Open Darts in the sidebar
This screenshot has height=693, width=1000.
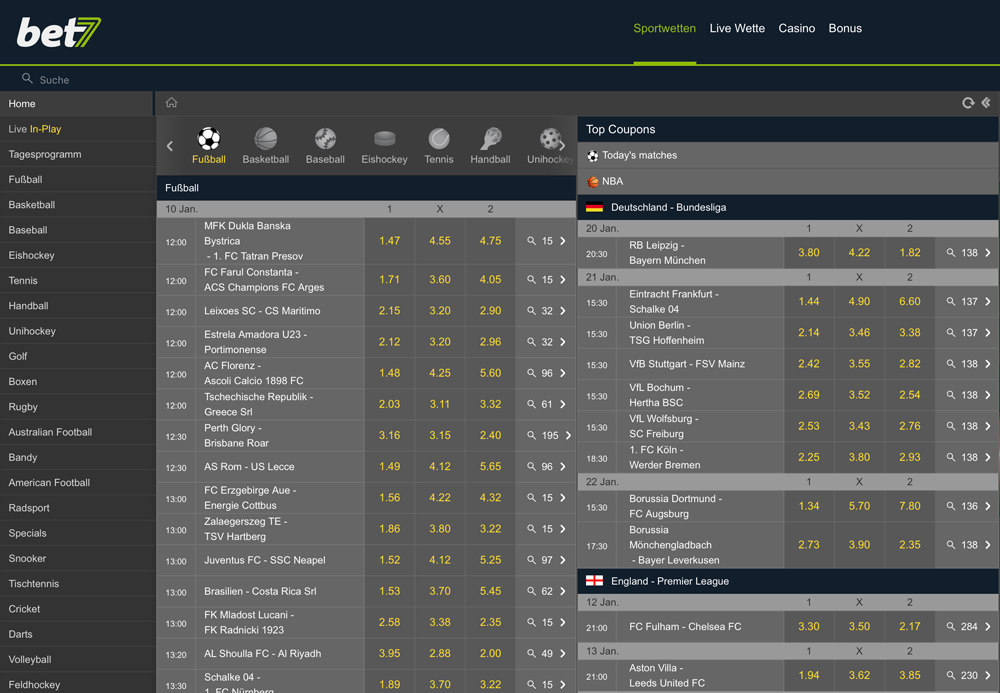coord(78,634)
